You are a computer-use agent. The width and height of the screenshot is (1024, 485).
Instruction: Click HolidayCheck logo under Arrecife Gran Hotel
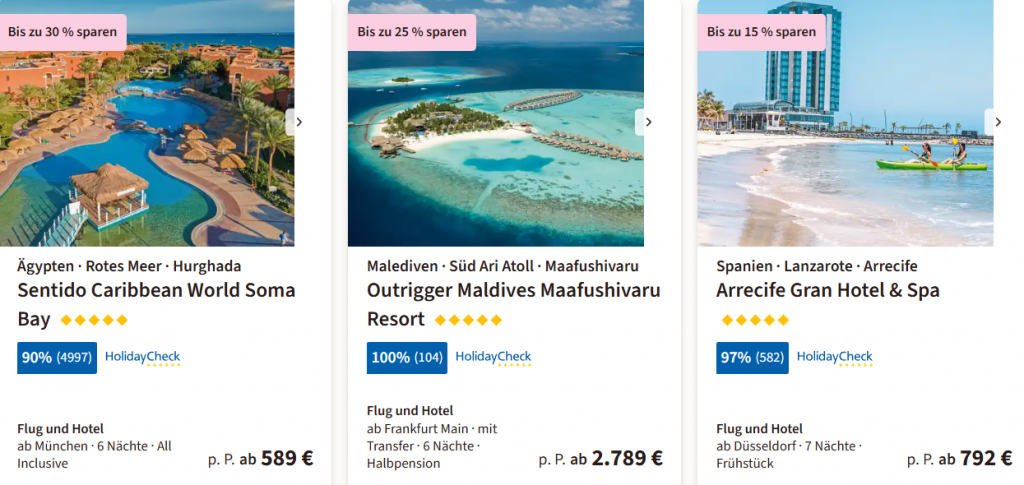click(834, 357)
